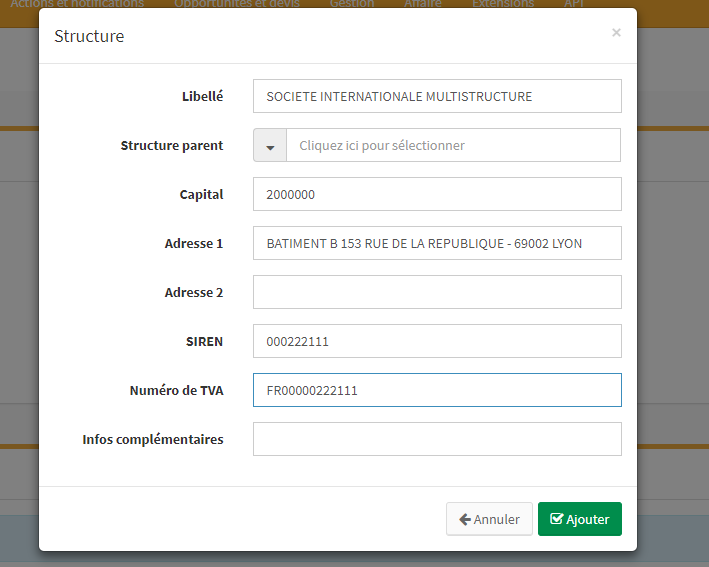709x567 pixels.
Task: Open the Affaire menu behind dialog
Action: click(423, 4)
